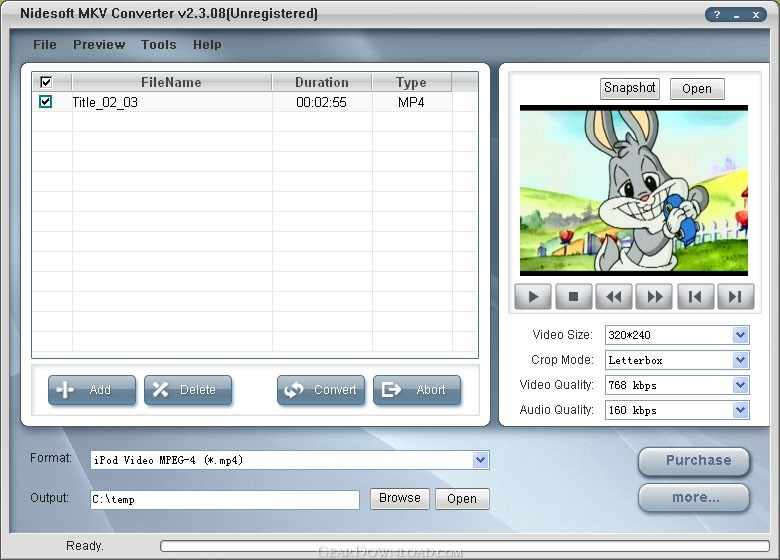Screen dimensions: 780x560
Task: Open the File menu
Action: click(45, 45)
